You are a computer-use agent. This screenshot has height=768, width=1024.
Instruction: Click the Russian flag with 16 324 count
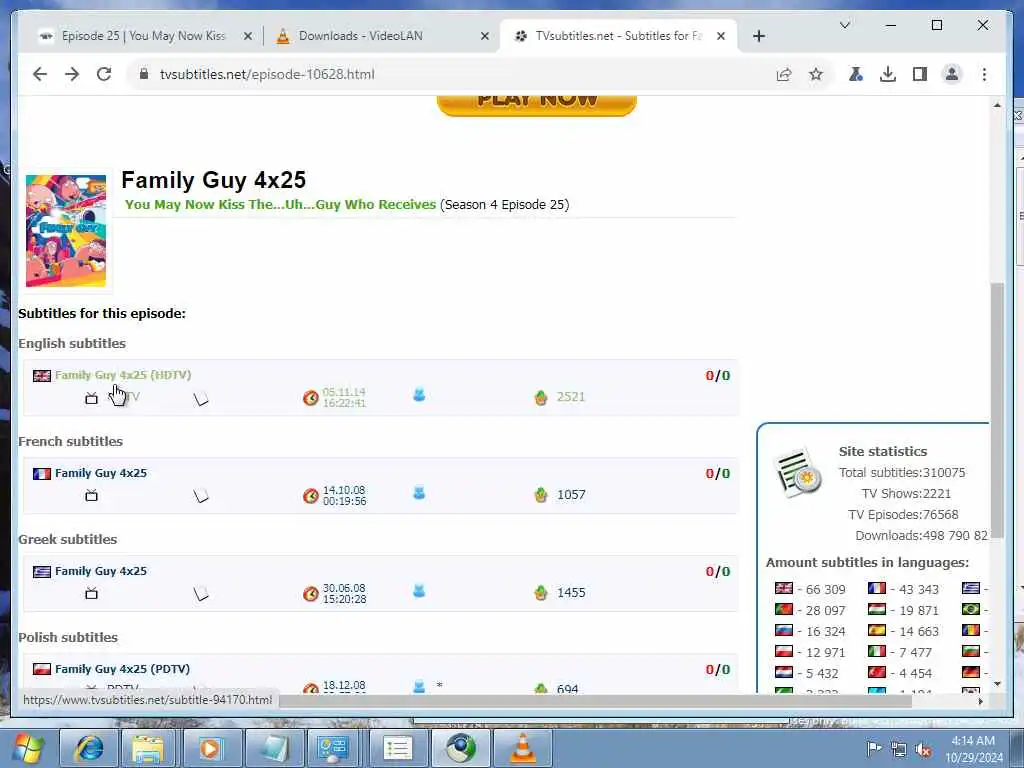(784, 630)
